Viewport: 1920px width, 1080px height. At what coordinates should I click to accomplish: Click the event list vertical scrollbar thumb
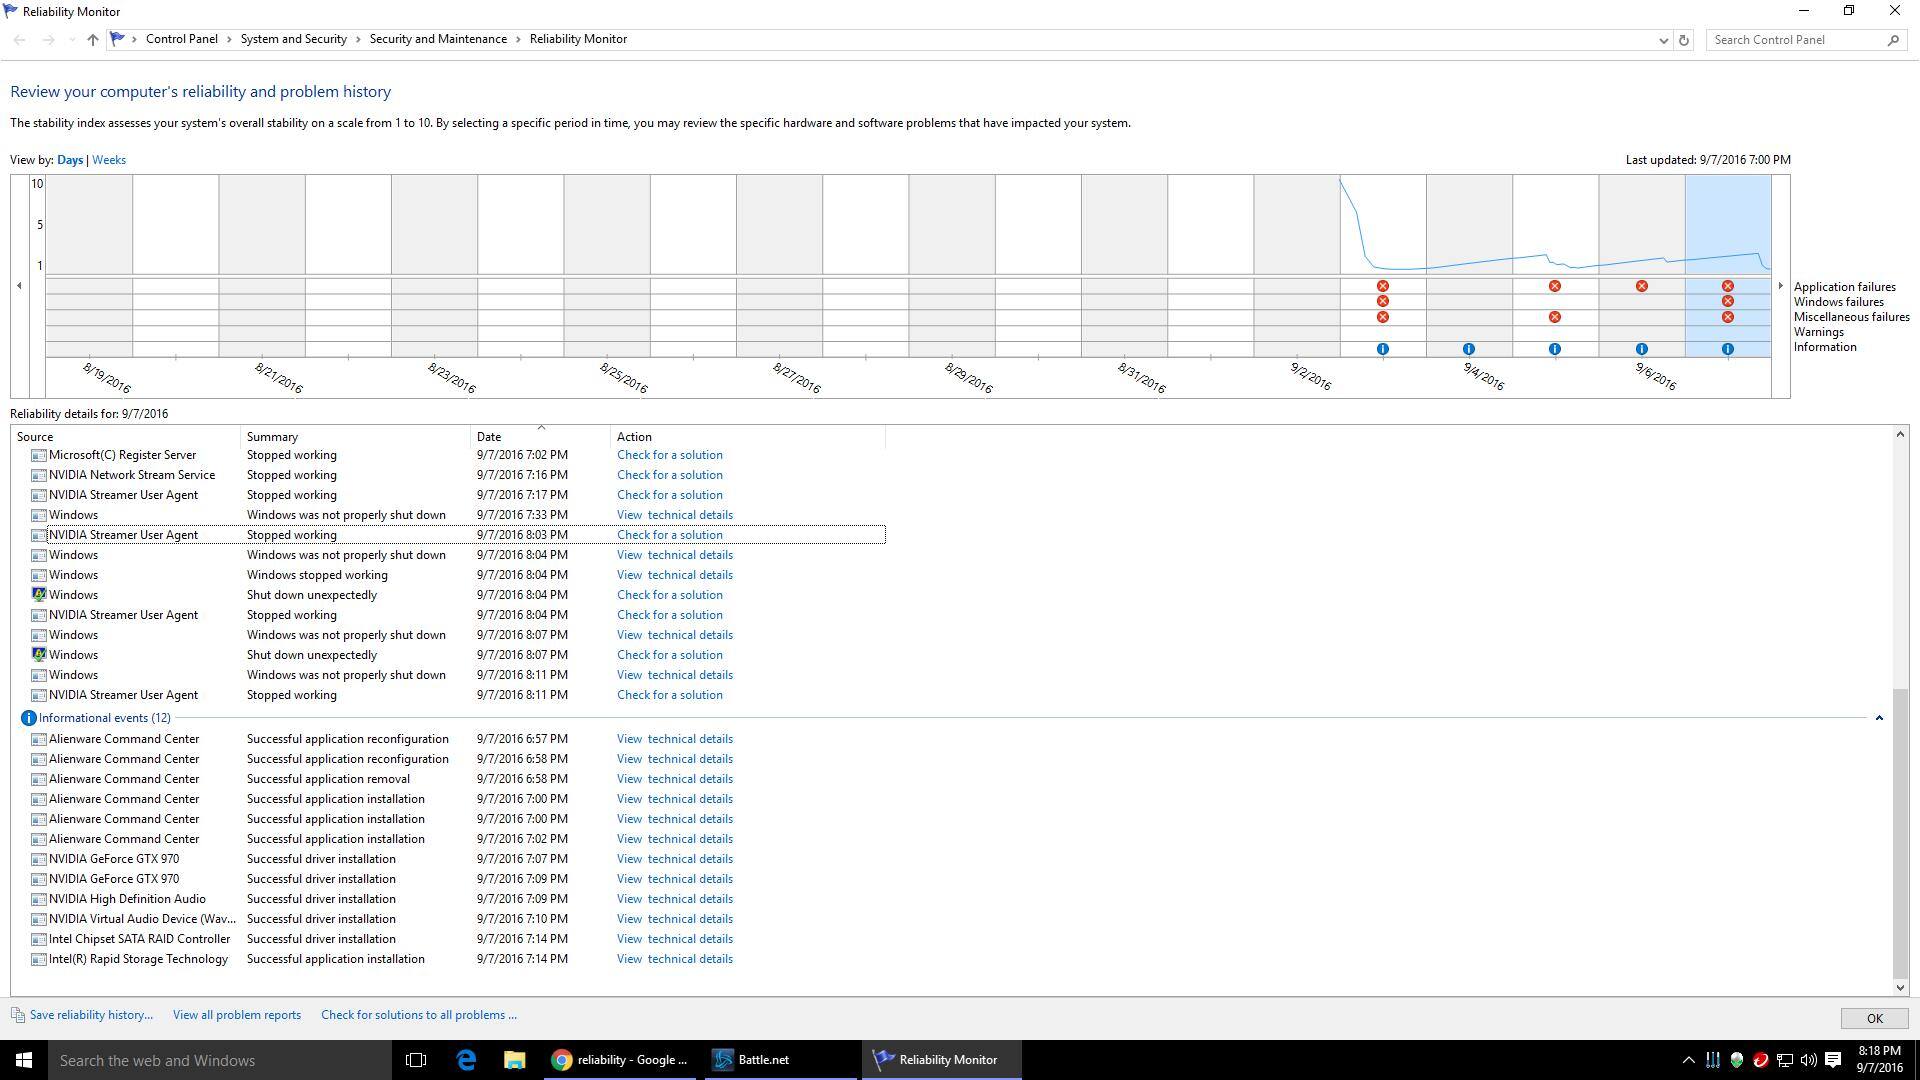coord(1900,832)
